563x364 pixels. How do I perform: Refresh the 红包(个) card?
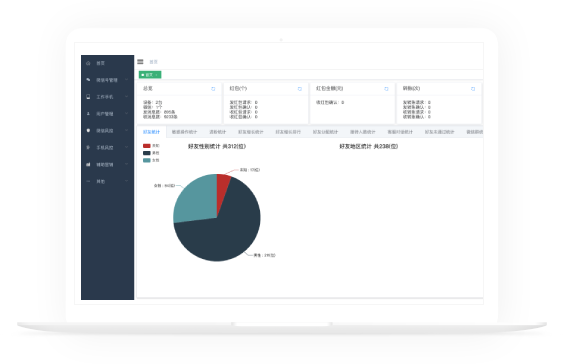coord(300,89)
